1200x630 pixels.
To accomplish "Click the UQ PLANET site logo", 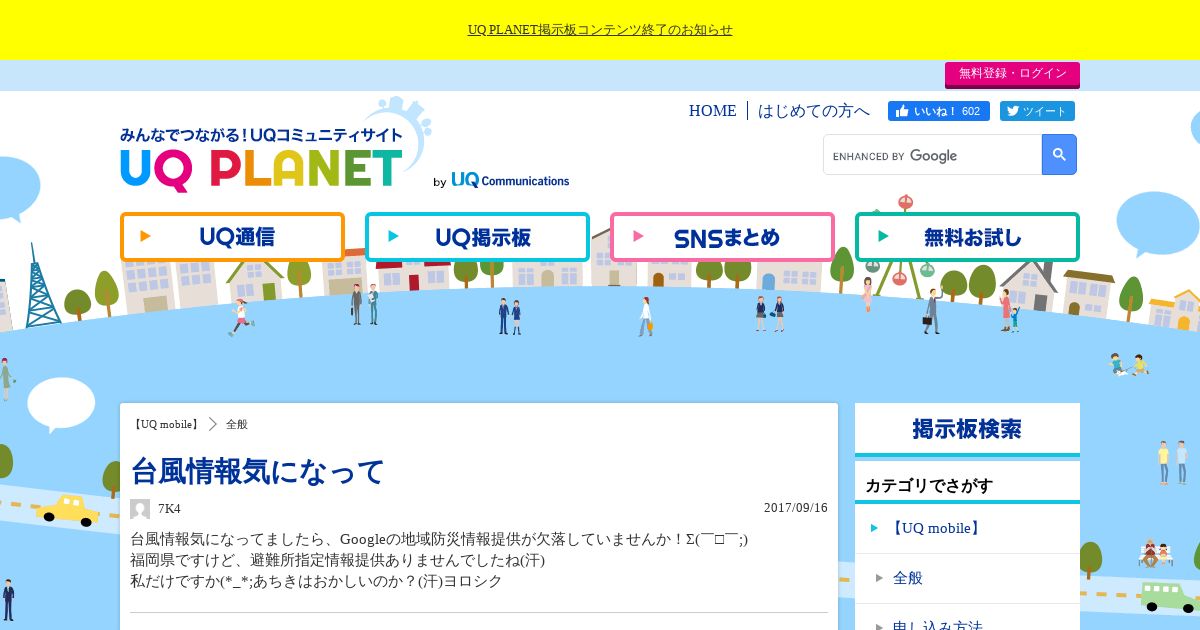I will (x=262, y=160).
